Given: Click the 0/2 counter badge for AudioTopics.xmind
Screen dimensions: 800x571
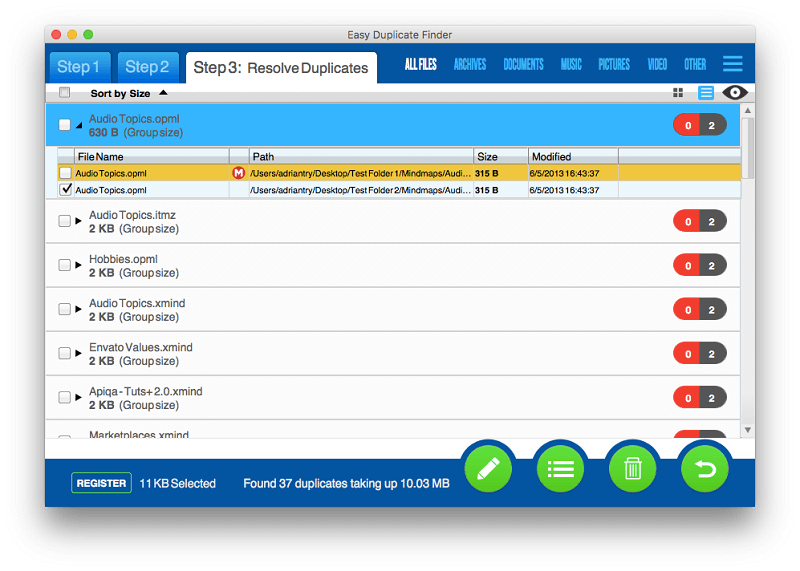Looking at the screenshot, I should (x=699, y=309).
